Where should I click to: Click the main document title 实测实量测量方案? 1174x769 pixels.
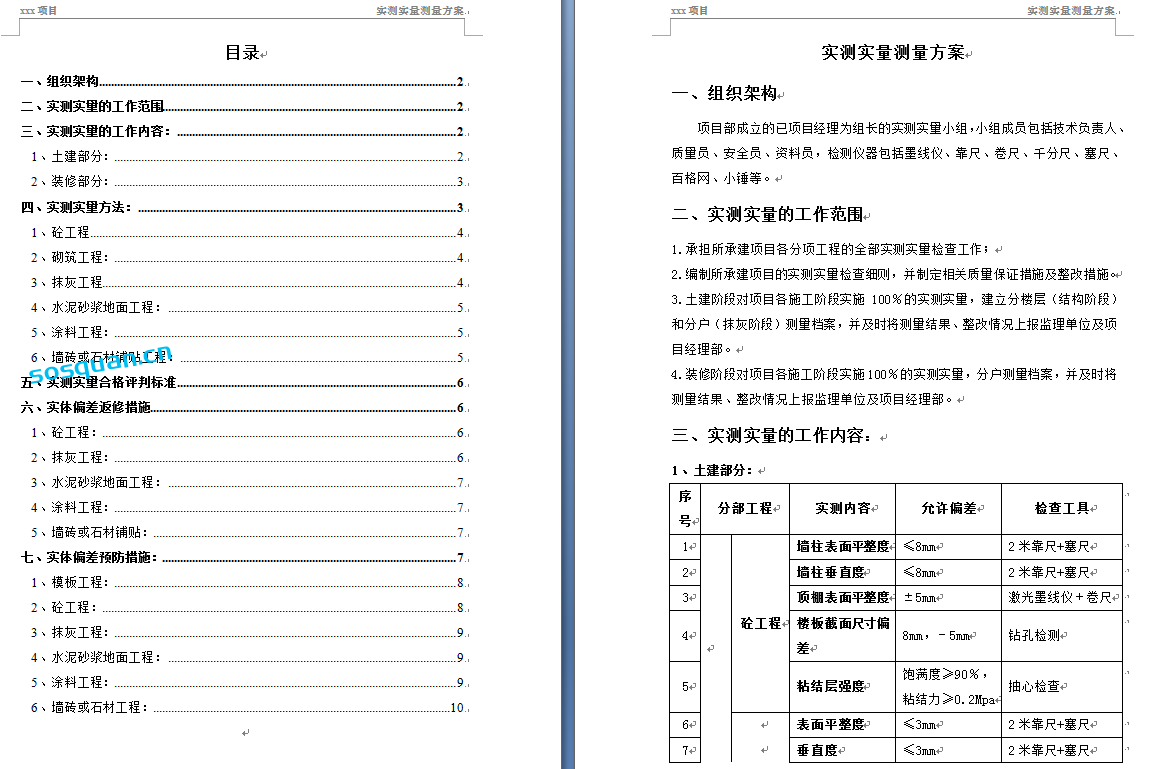coord(892,53)
